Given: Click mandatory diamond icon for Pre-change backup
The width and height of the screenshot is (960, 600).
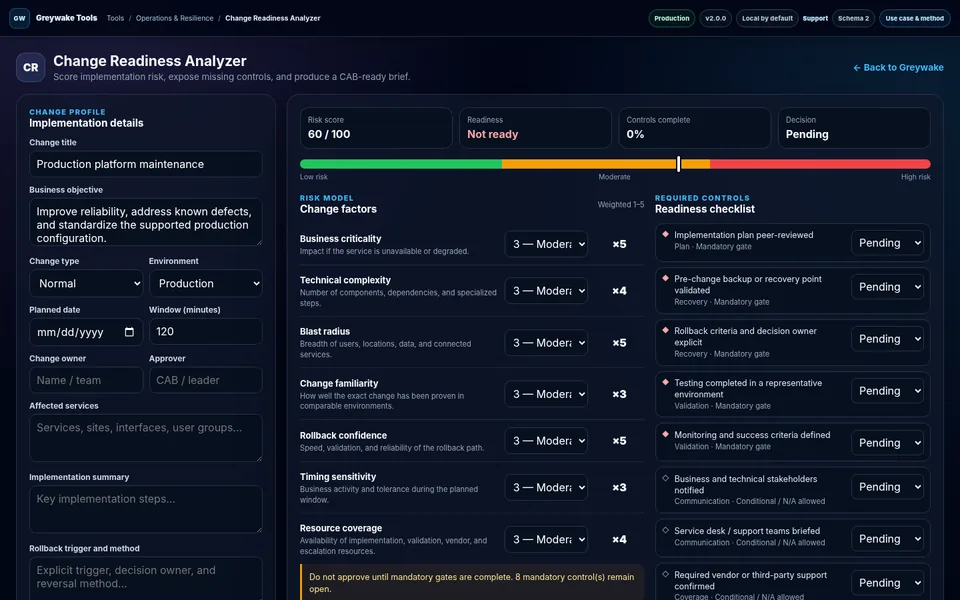Looking at the screenshot, I should (x=666, y=278).
